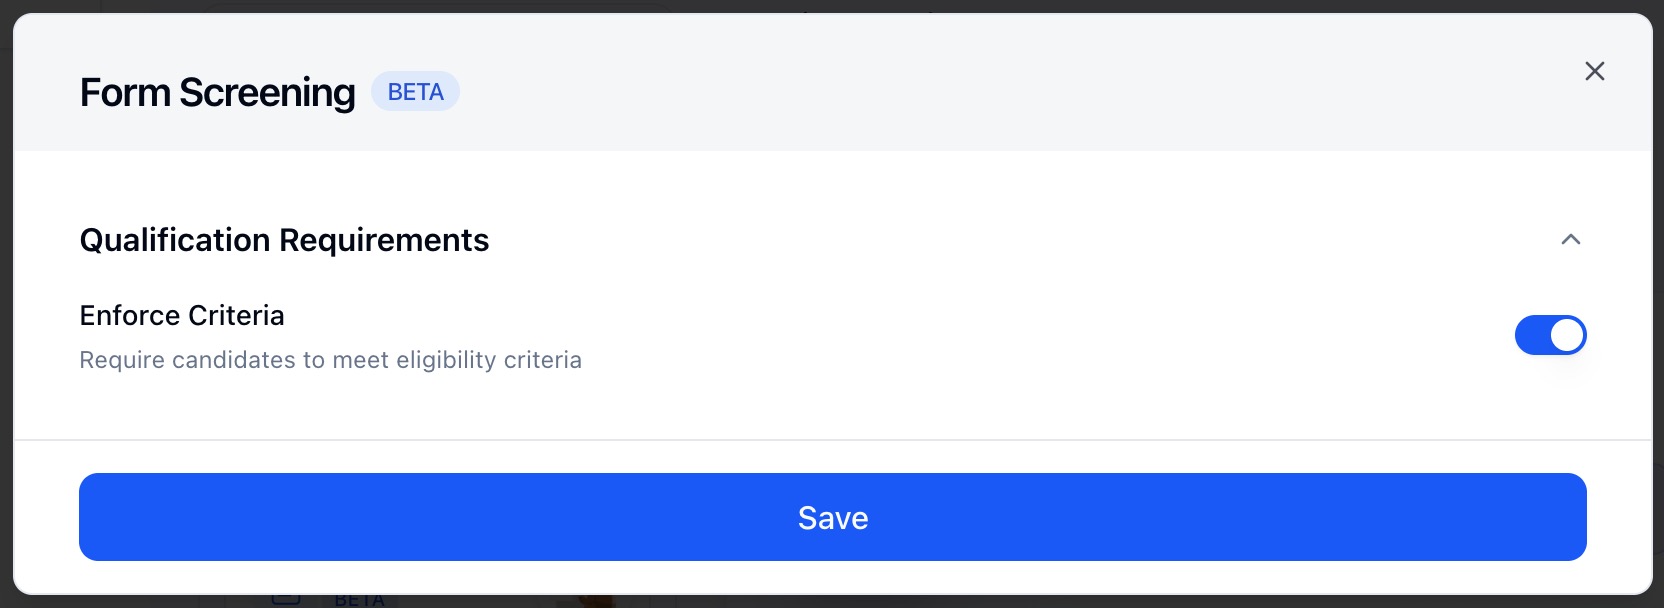Disable the Enforce Criteria switch

[1550, 335]
